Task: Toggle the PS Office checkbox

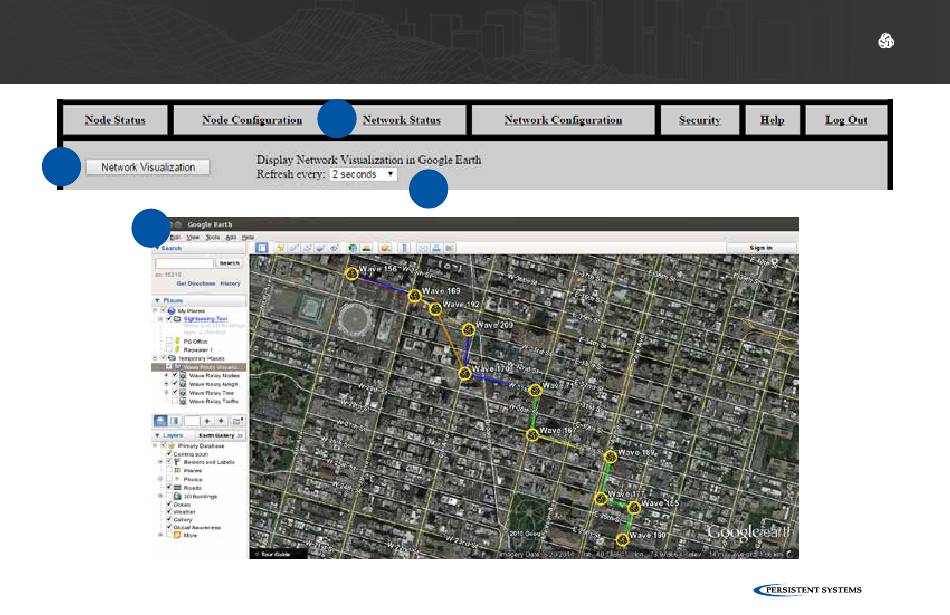Action: [169, 341]
